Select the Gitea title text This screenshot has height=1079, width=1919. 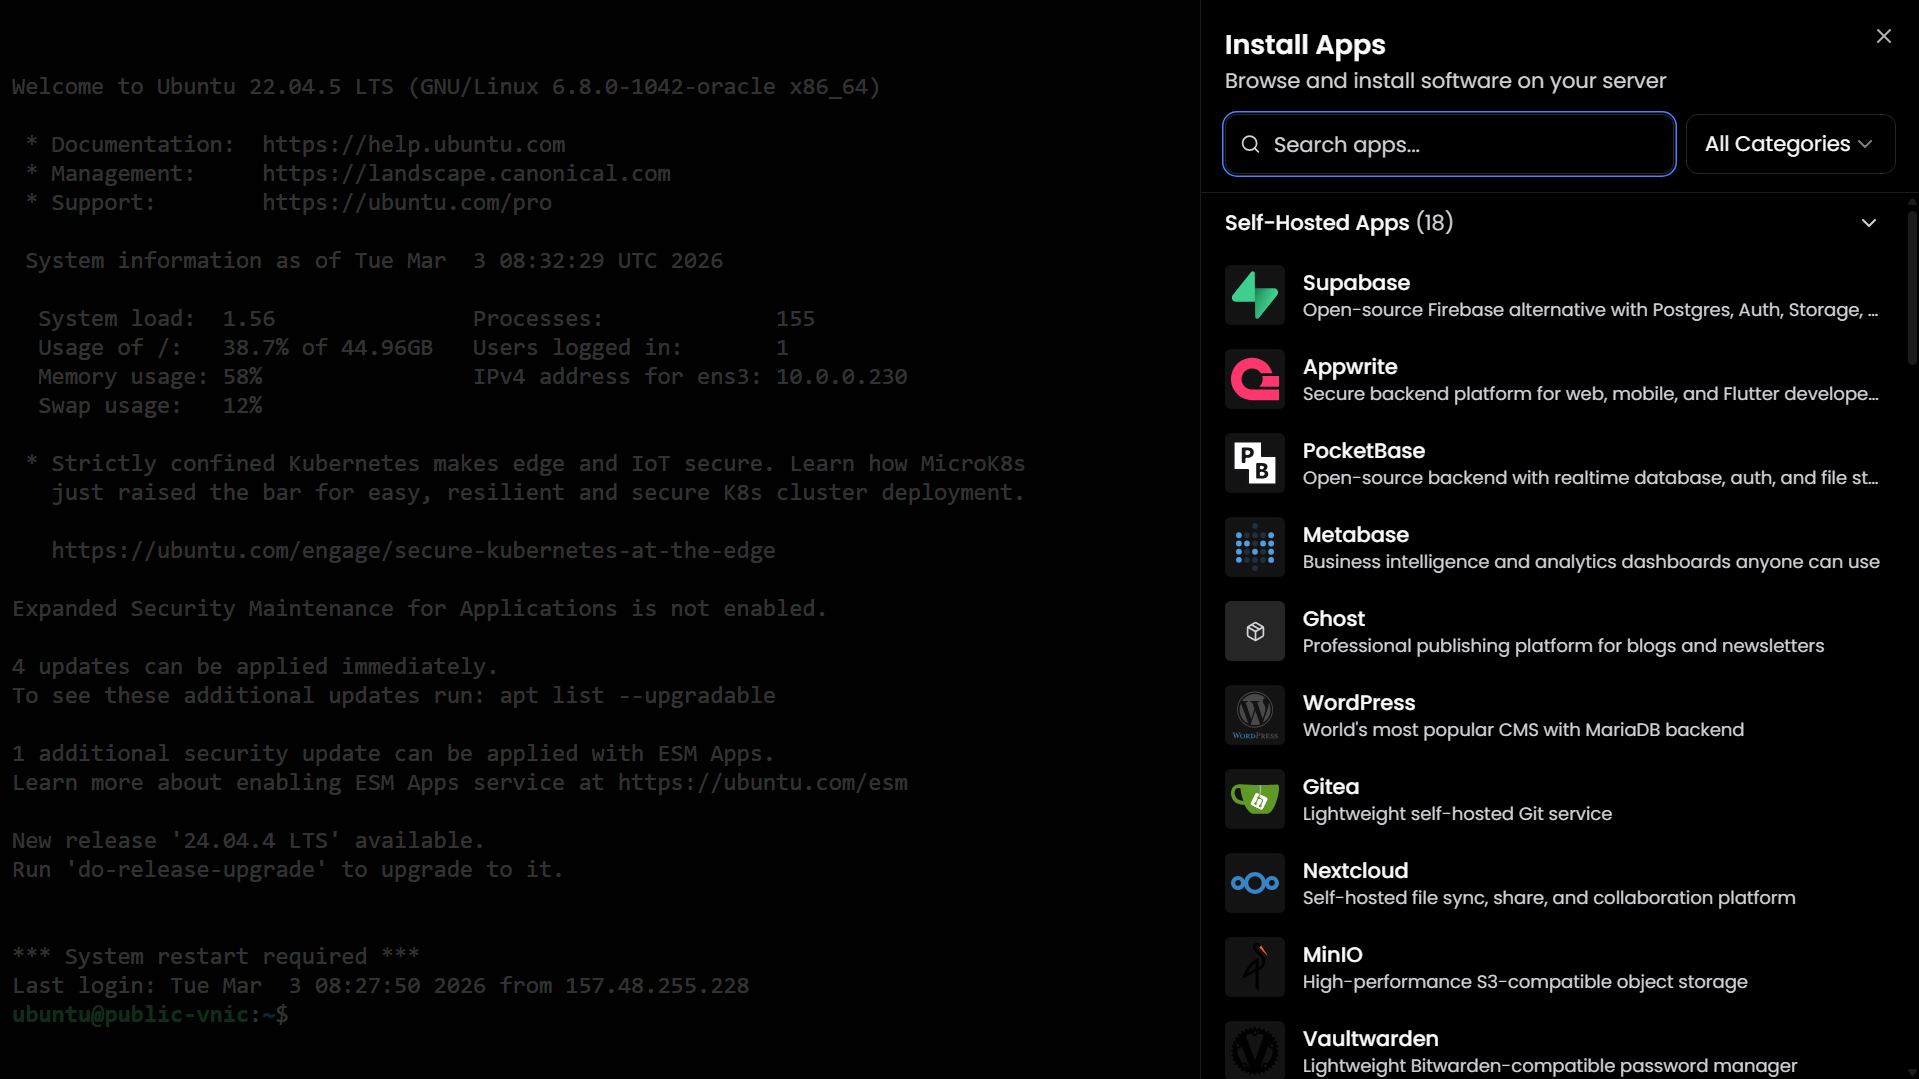[x=1330, y=787]
